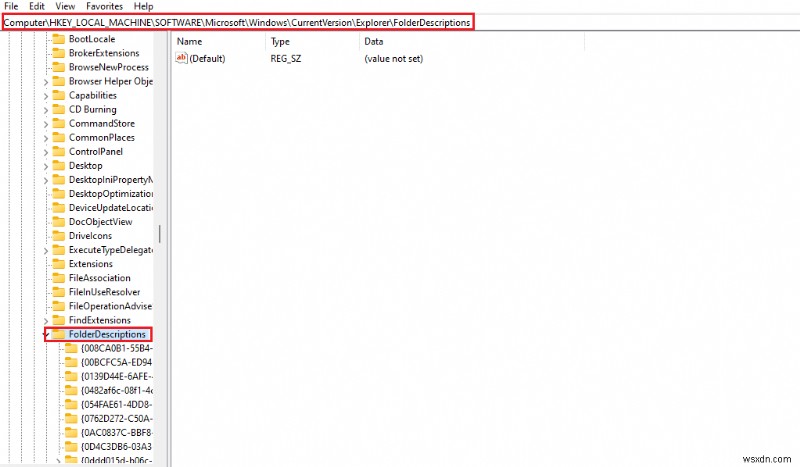Viewport: 800px width, 467px height.
Task: Collapse the FolderDescriptions key
Action: 46,335
